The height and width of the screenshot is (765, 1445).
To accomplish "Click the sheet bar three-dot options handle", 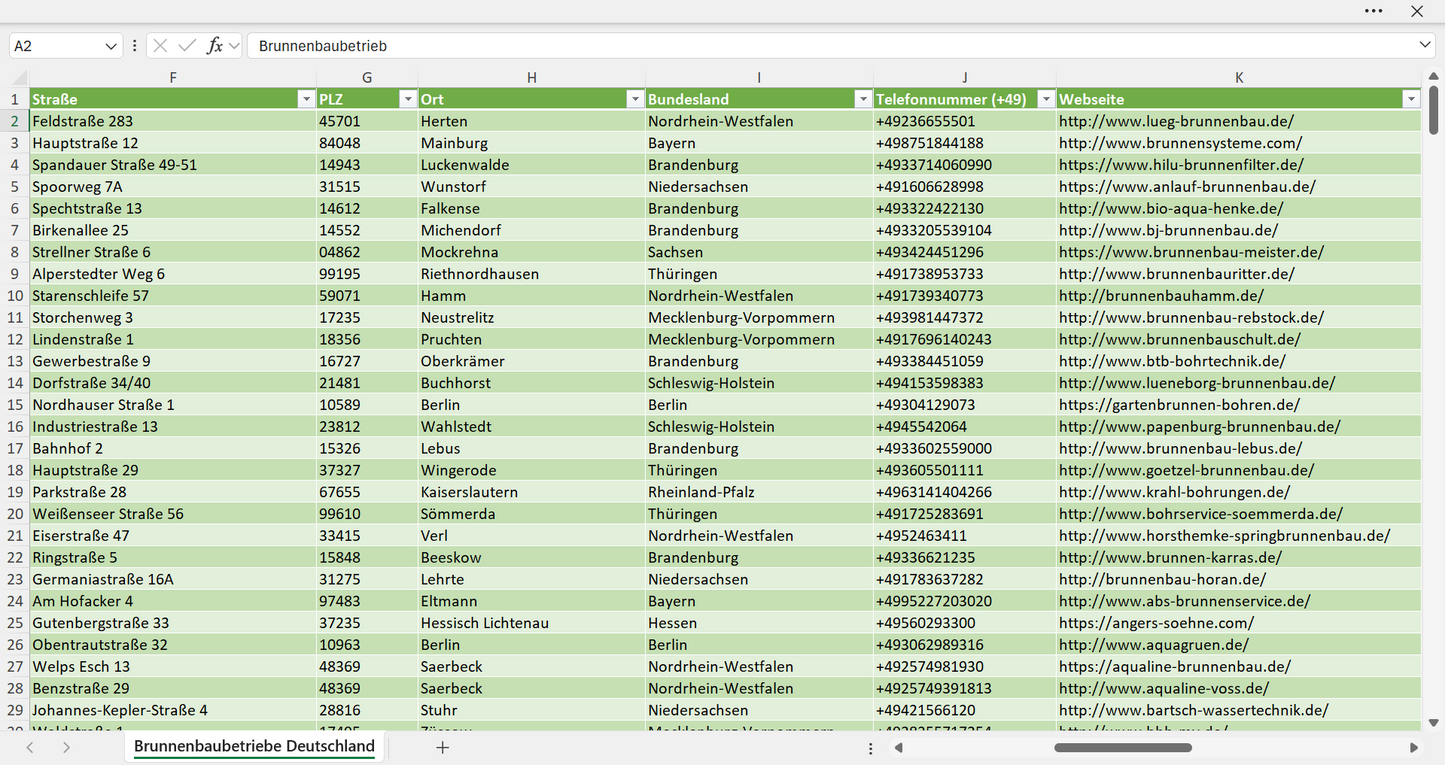I will coord(870,748).
